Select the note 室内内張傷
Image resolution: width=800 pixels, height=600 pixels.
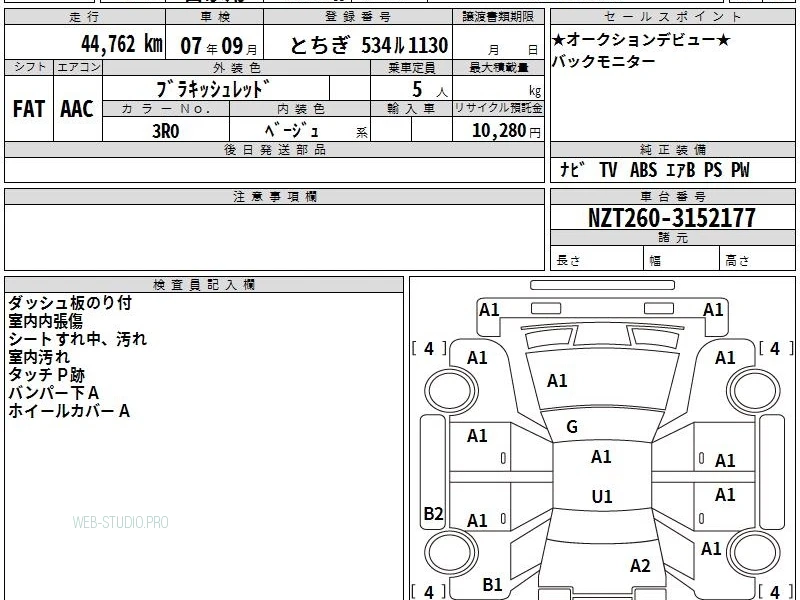point(45,321)
